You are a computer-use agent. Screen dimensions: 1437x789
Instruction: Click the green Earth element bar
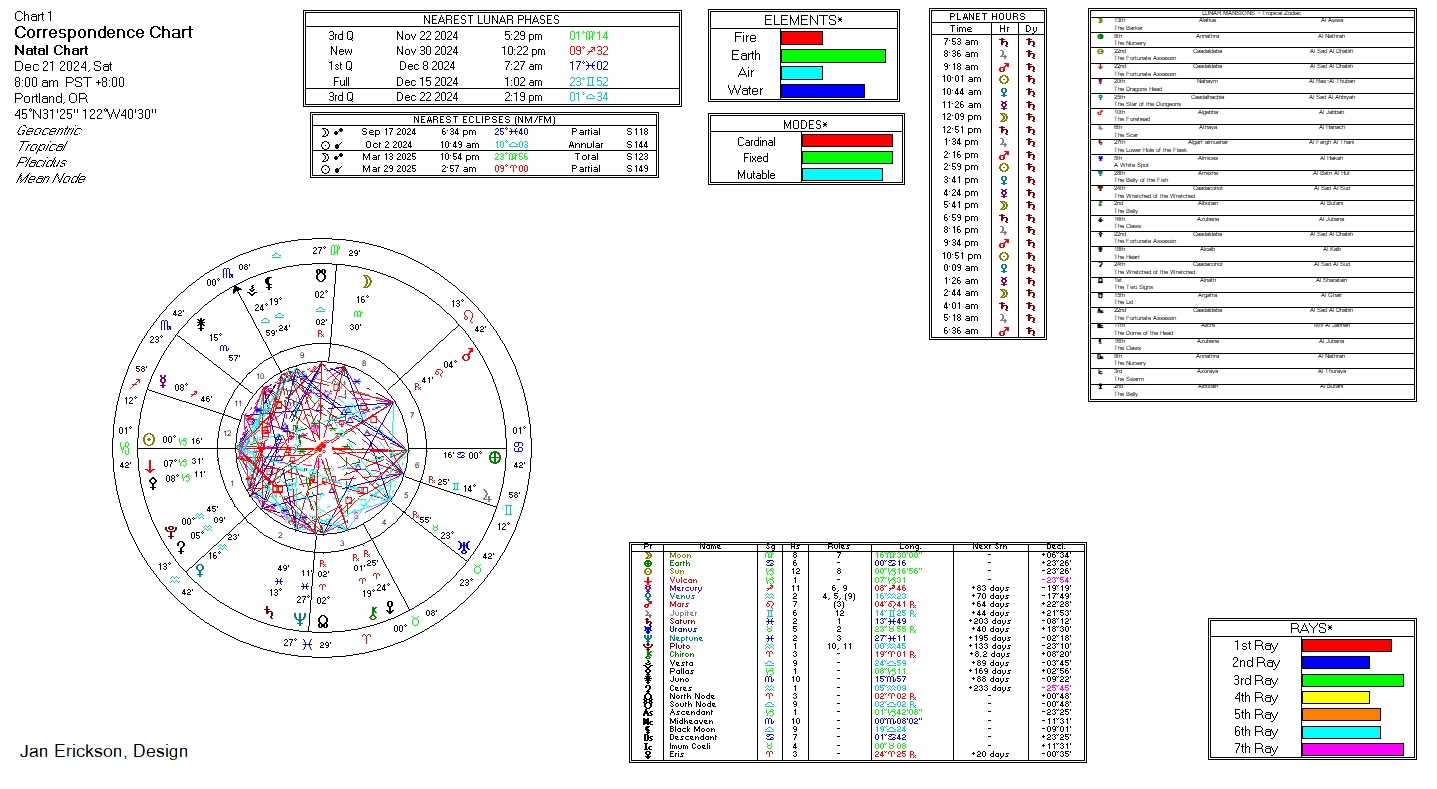(833, 56)
